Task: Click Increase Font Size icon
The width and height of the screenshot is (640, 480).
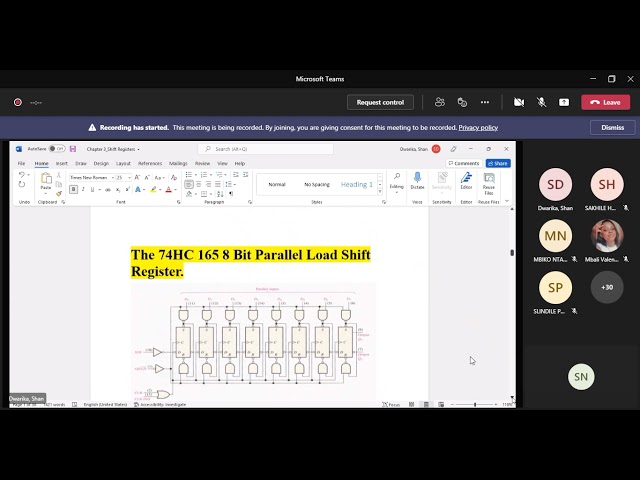Action: pos(137,178)
